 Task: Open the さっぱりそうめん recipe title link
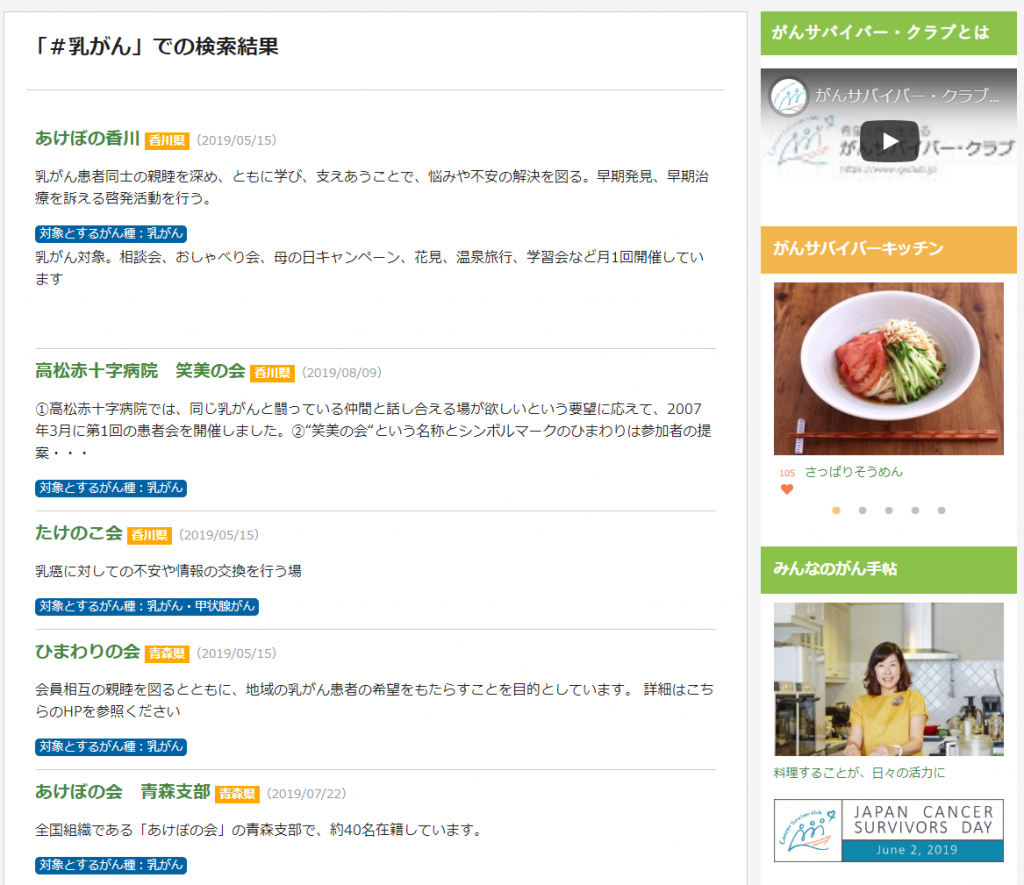pyautogui.click(x=853, y=472)
